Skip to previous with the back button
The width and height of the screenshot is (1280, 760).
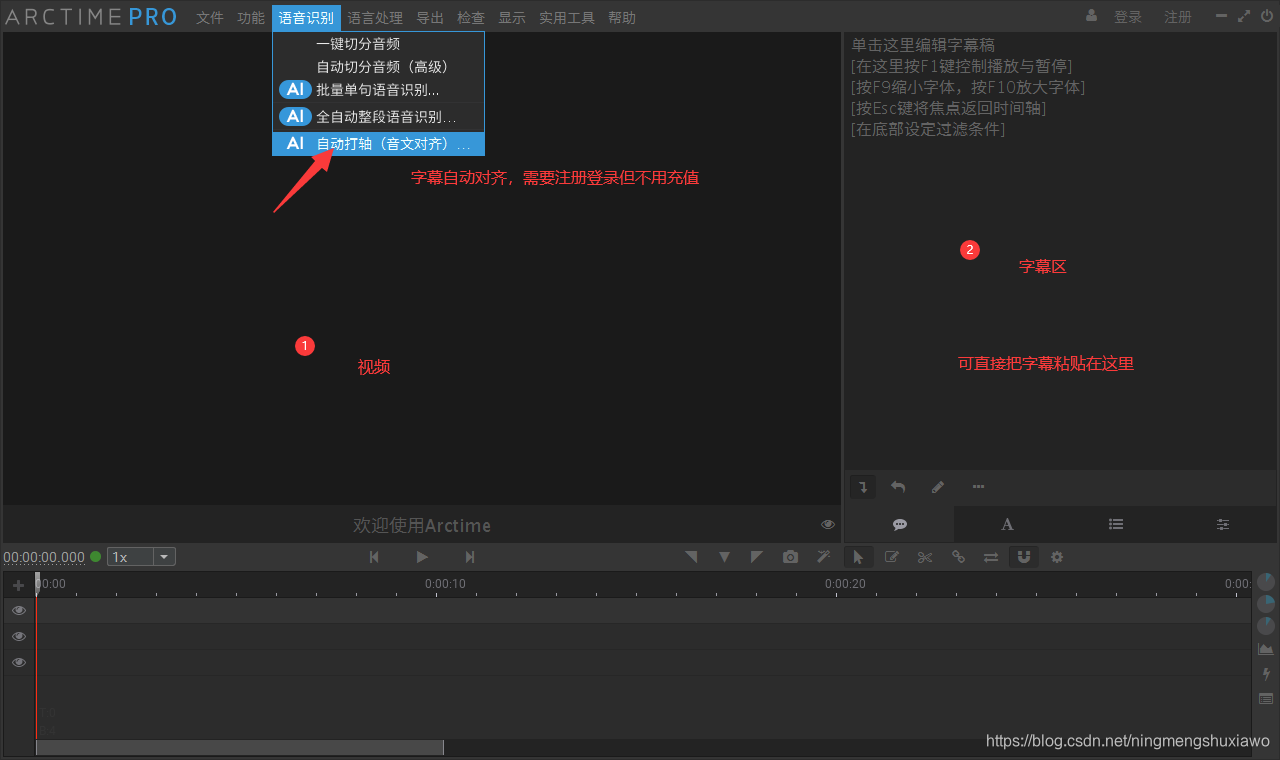(x=374, y=557)
